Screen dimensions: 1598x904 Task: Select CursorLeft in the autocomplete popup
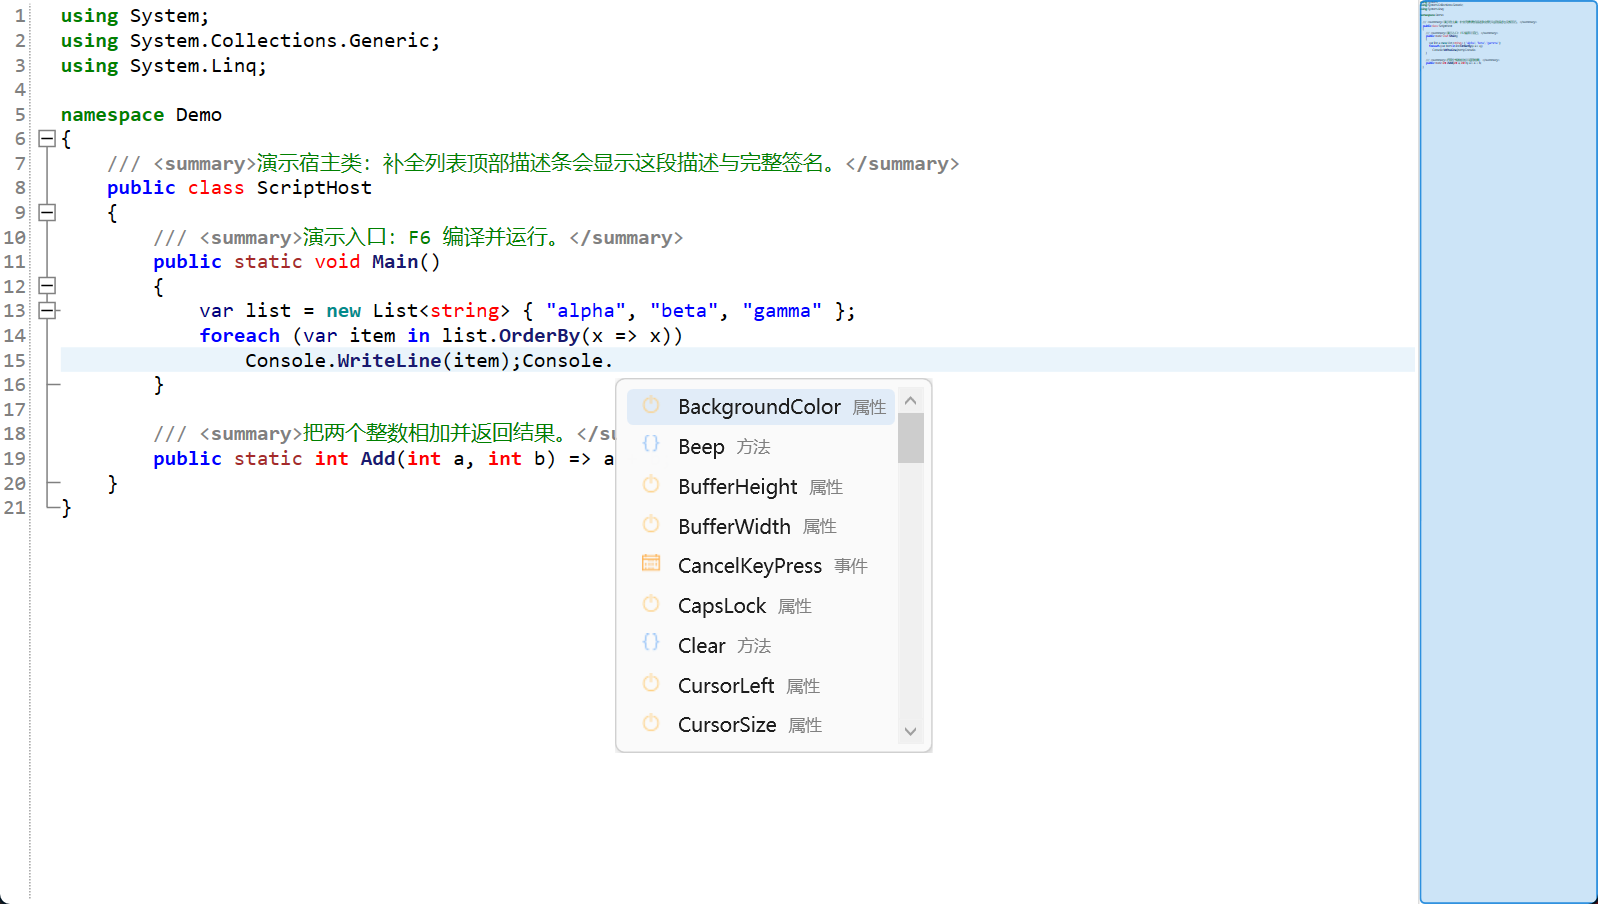click(x=761, y=686)
